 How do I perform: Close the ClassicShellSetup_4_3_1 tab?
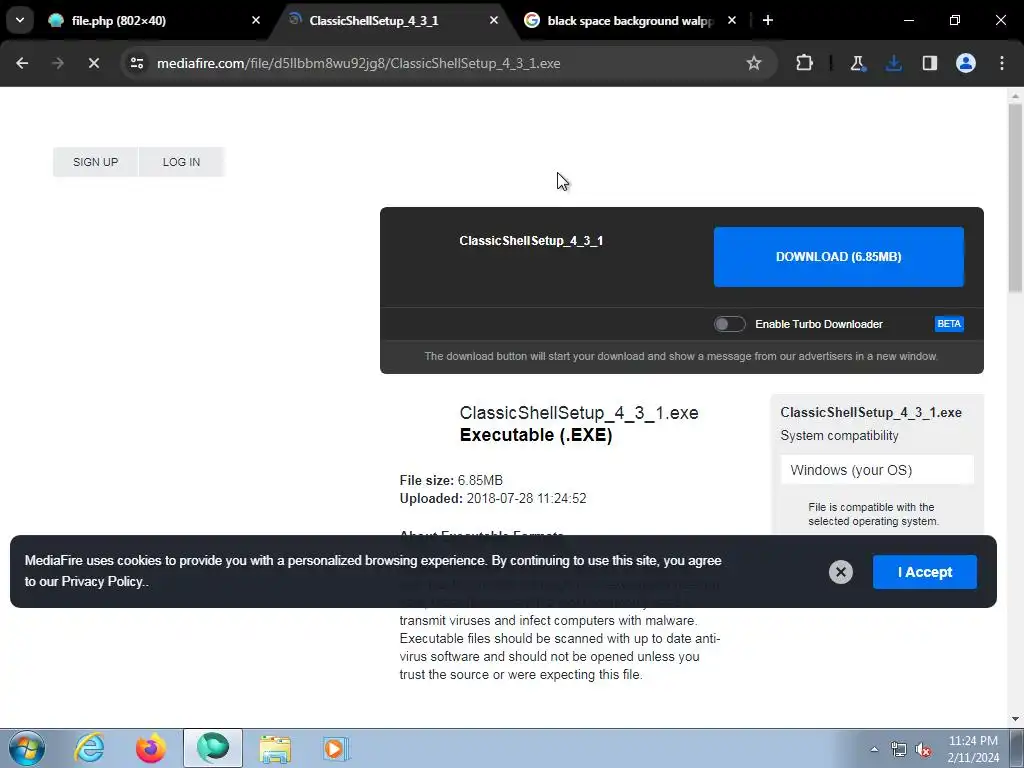(x=494, y=20)
